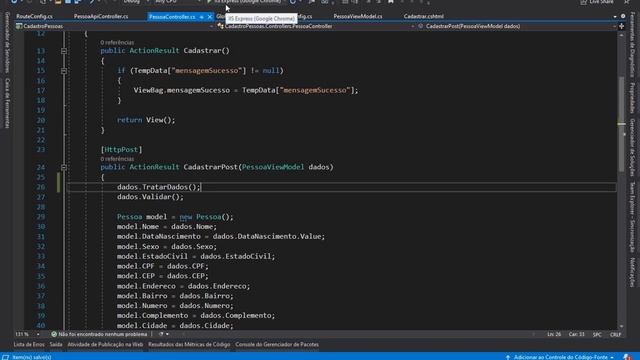Open the Gerenciador de Servidores side panel
This screenshot has width=640, height=360.
pos(7,42)
